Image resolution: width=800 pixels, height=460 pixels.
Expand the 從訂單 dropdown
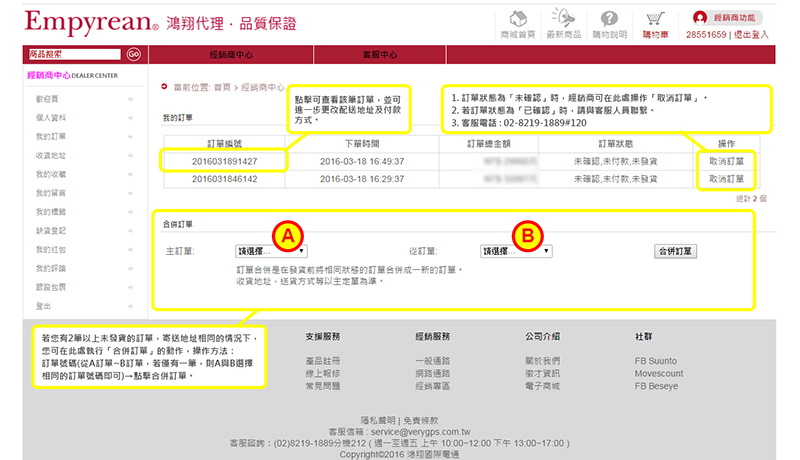pyautogui.click(x=516, y=251)
